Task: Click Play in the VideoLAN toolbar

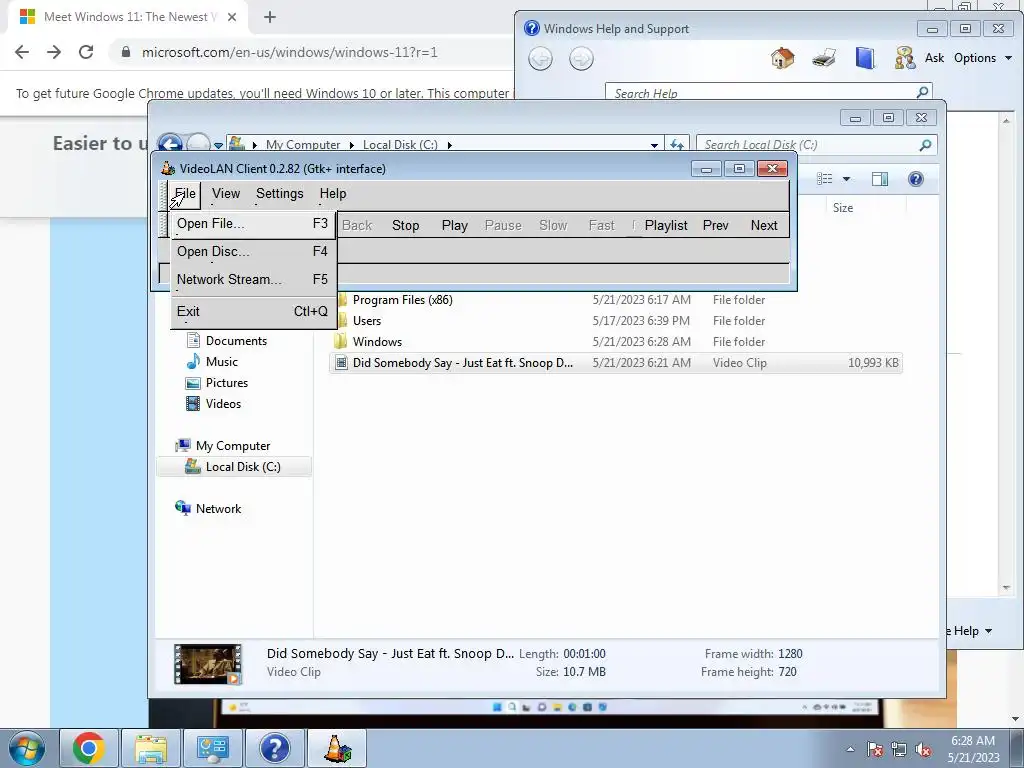Action: 455,225
